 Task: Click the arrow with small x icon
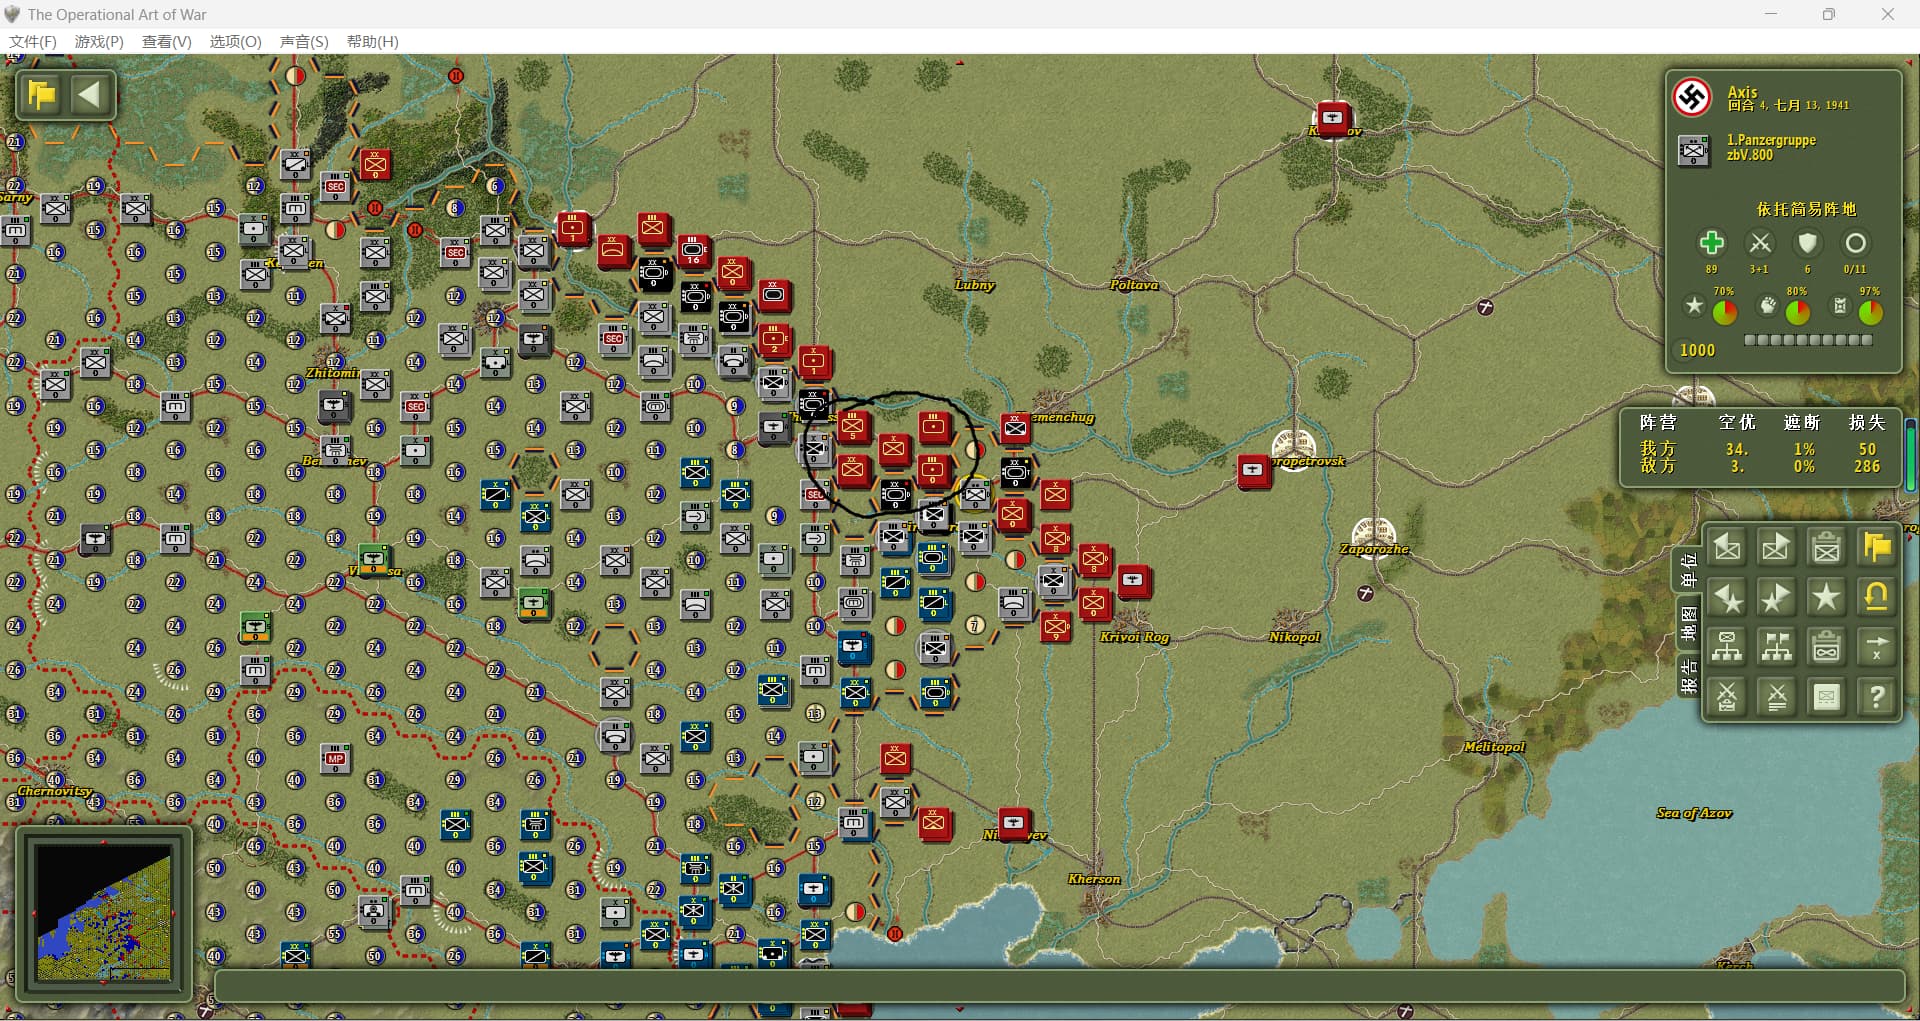[x=1877, y=647]
